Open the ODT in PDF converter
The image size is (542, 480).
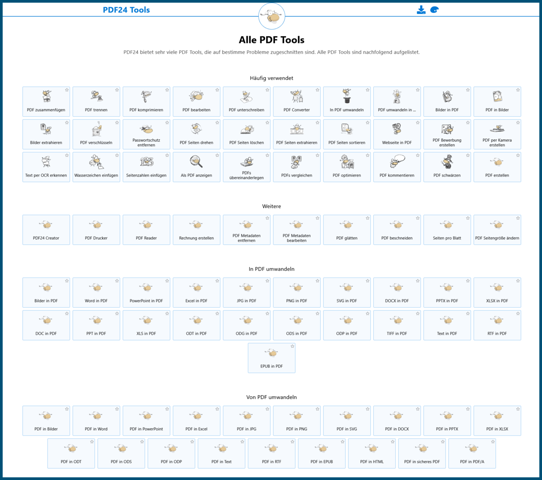[x=196, y=325]
